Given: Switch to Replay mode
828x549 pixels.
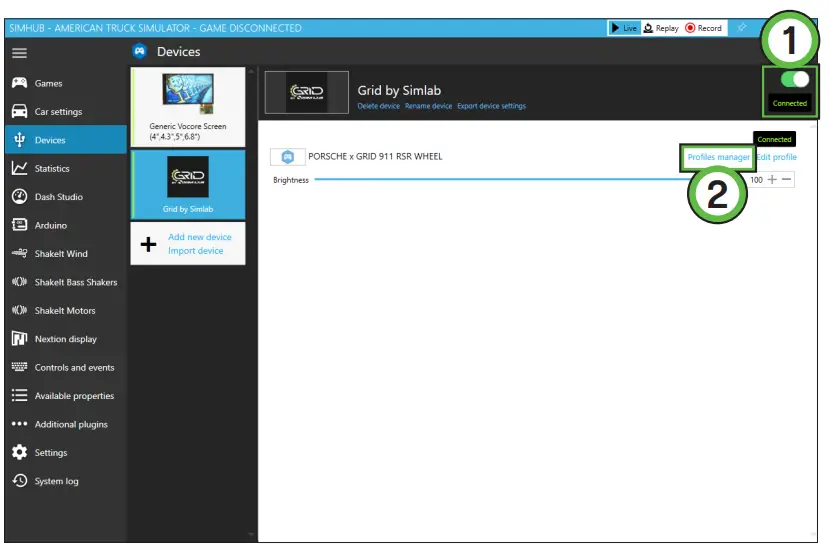Looking at the screenshot, I should click(x=661, y=28).
